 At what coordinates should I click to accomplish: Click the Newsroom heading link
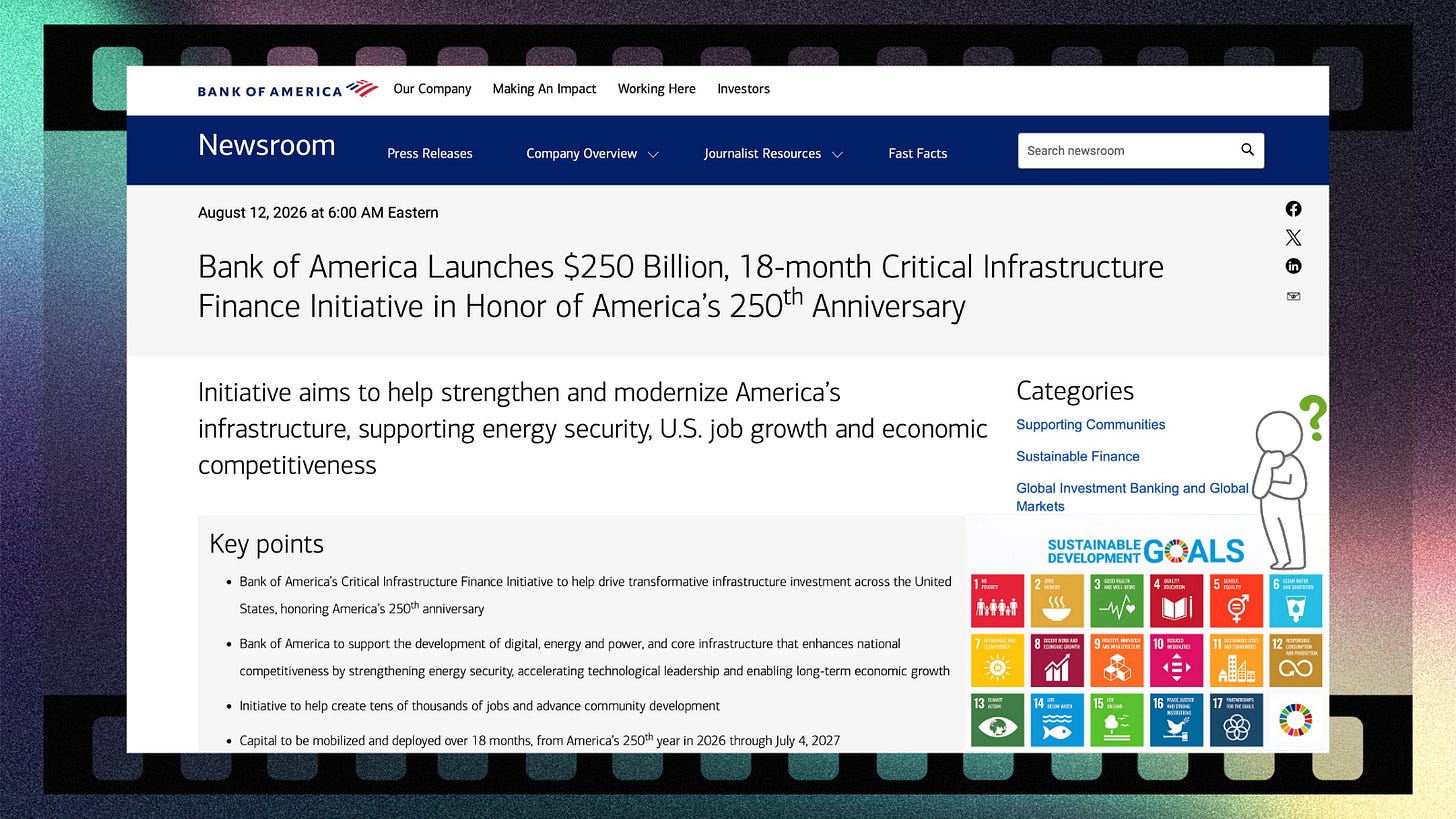click(x=266, y=145)
